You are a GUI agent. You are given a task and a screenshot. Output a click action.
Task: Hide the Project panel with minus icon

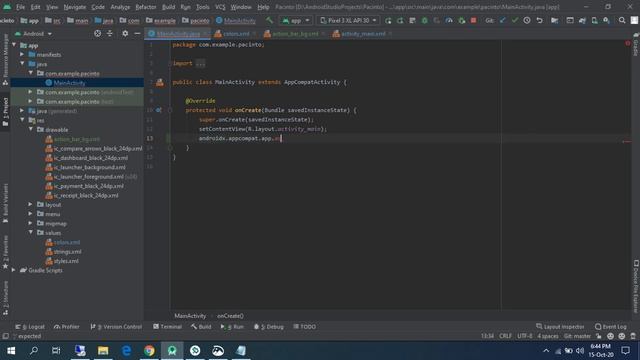pos(137,33)
